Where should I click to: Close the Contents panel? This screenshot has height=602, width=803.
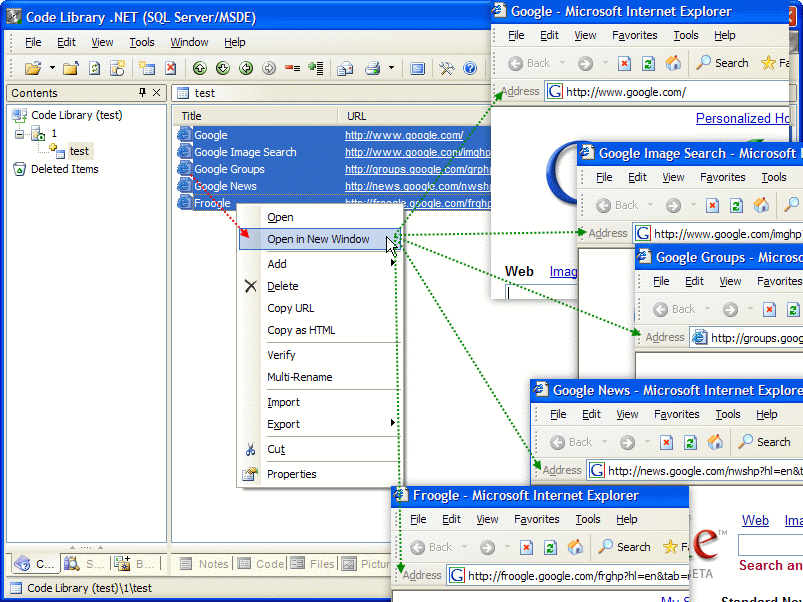pos(157,93)
